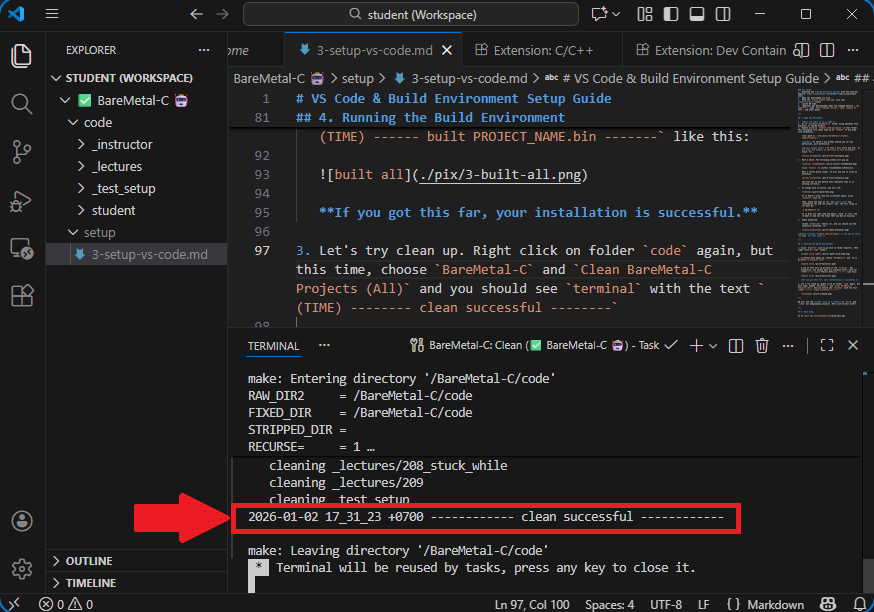Image resolution: width=874 pixels, height=612 pixels.
Task: Click the Markdown language mode button
Action: [775, 604]
